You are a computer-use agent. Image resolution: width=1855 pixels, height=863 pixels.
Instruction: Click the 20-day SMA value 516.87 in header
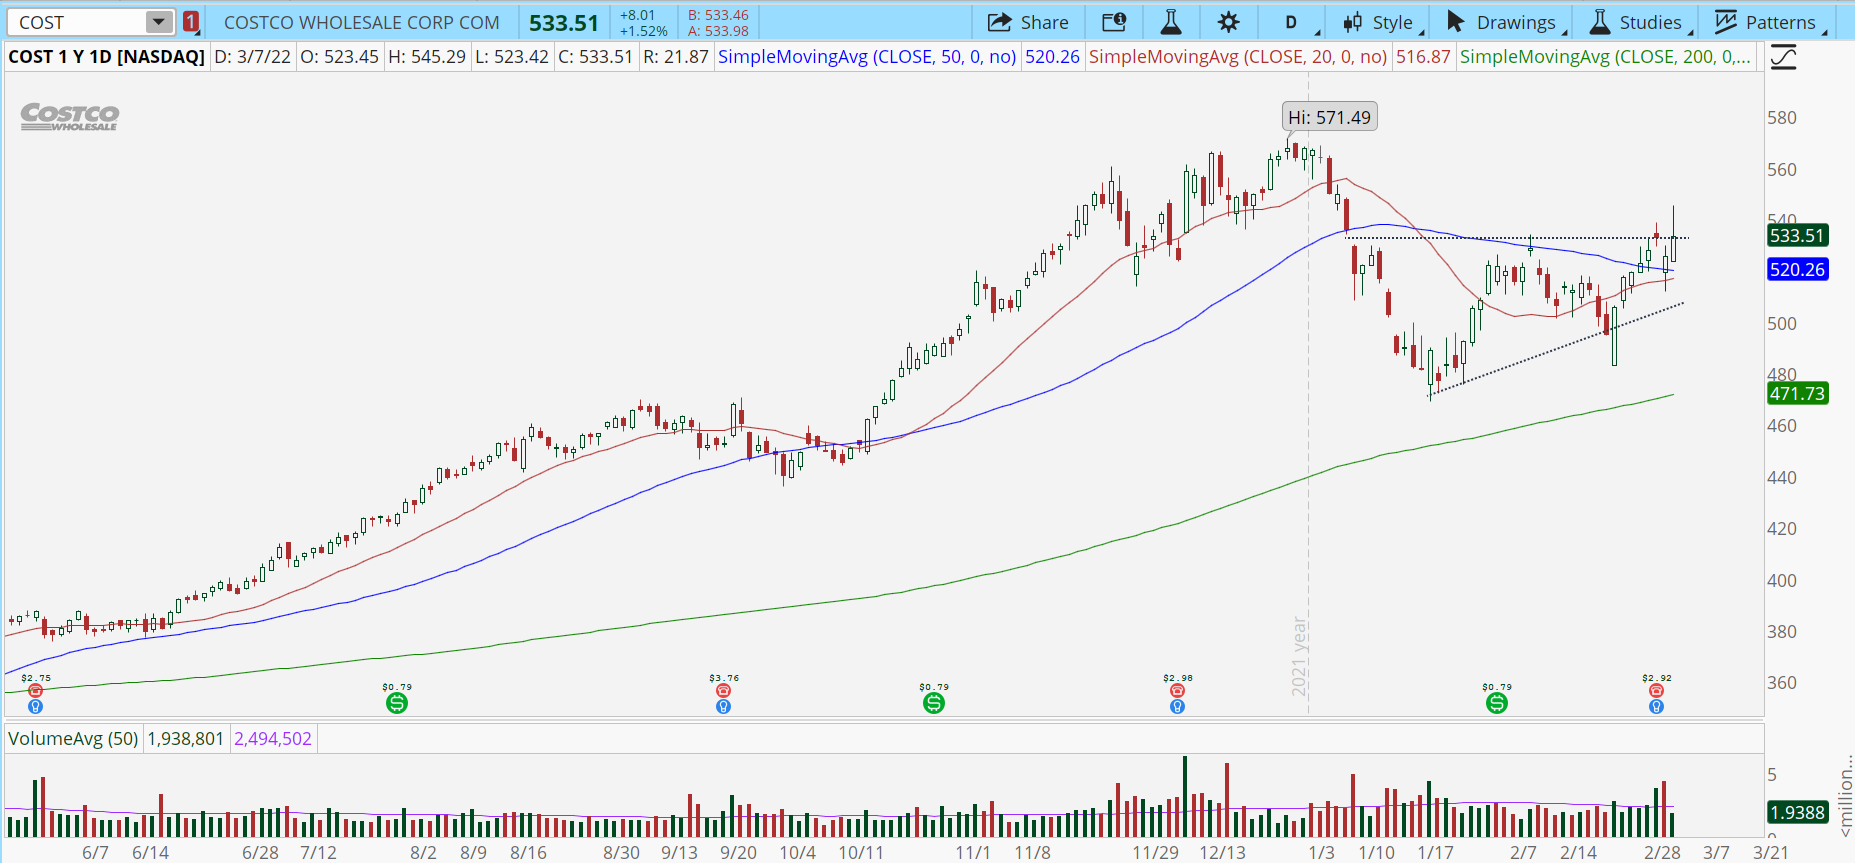pos(1423,57)
